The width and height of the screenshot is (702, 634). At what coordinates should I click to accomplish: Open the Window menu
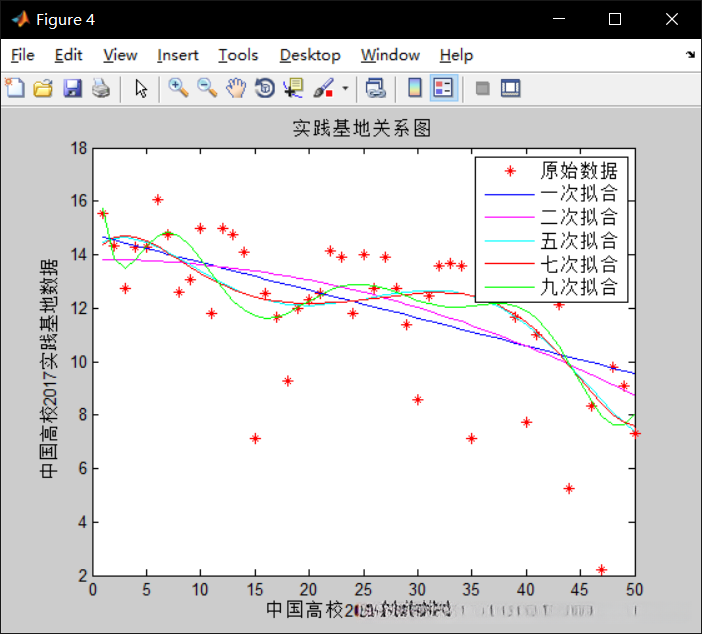[x=390, y=55]
